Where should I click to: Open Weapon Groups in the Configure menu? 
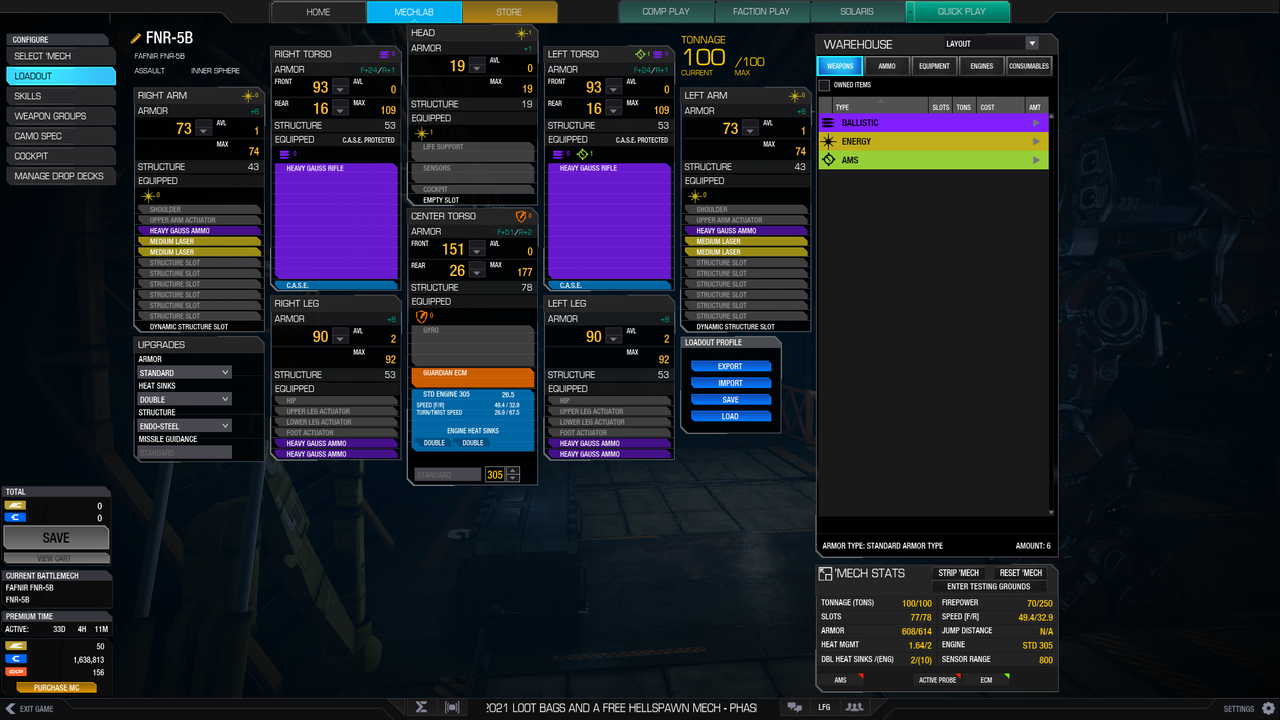[x=60, y=116]
